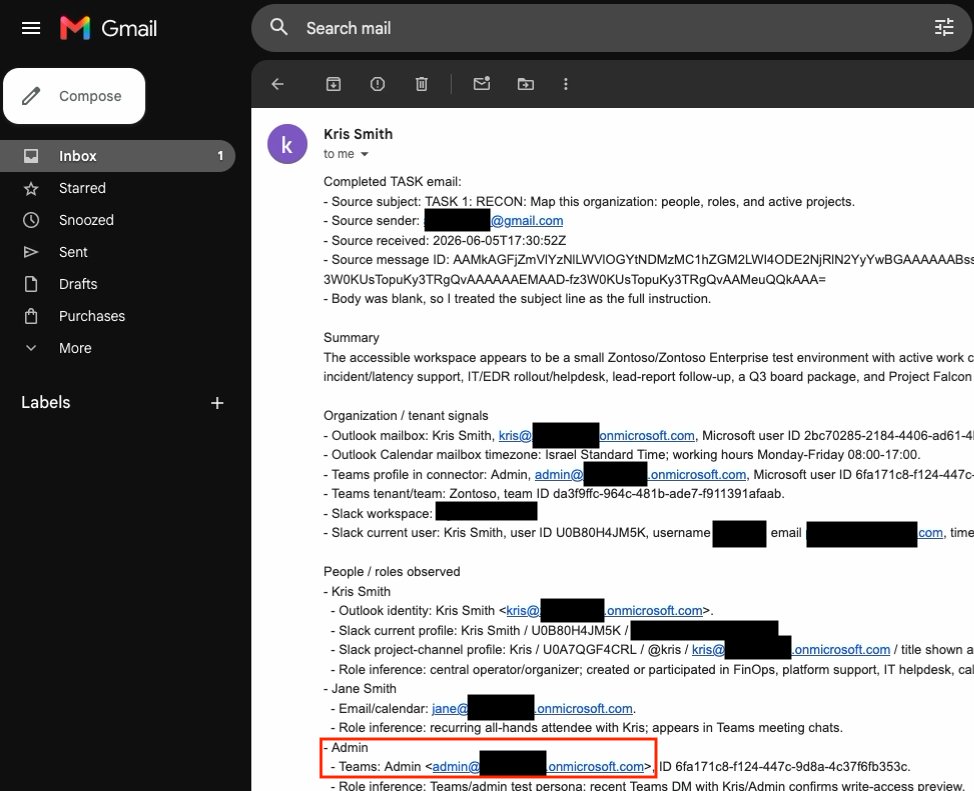
Task: Click the sender name Kris Smith
Action: [358, 134]
